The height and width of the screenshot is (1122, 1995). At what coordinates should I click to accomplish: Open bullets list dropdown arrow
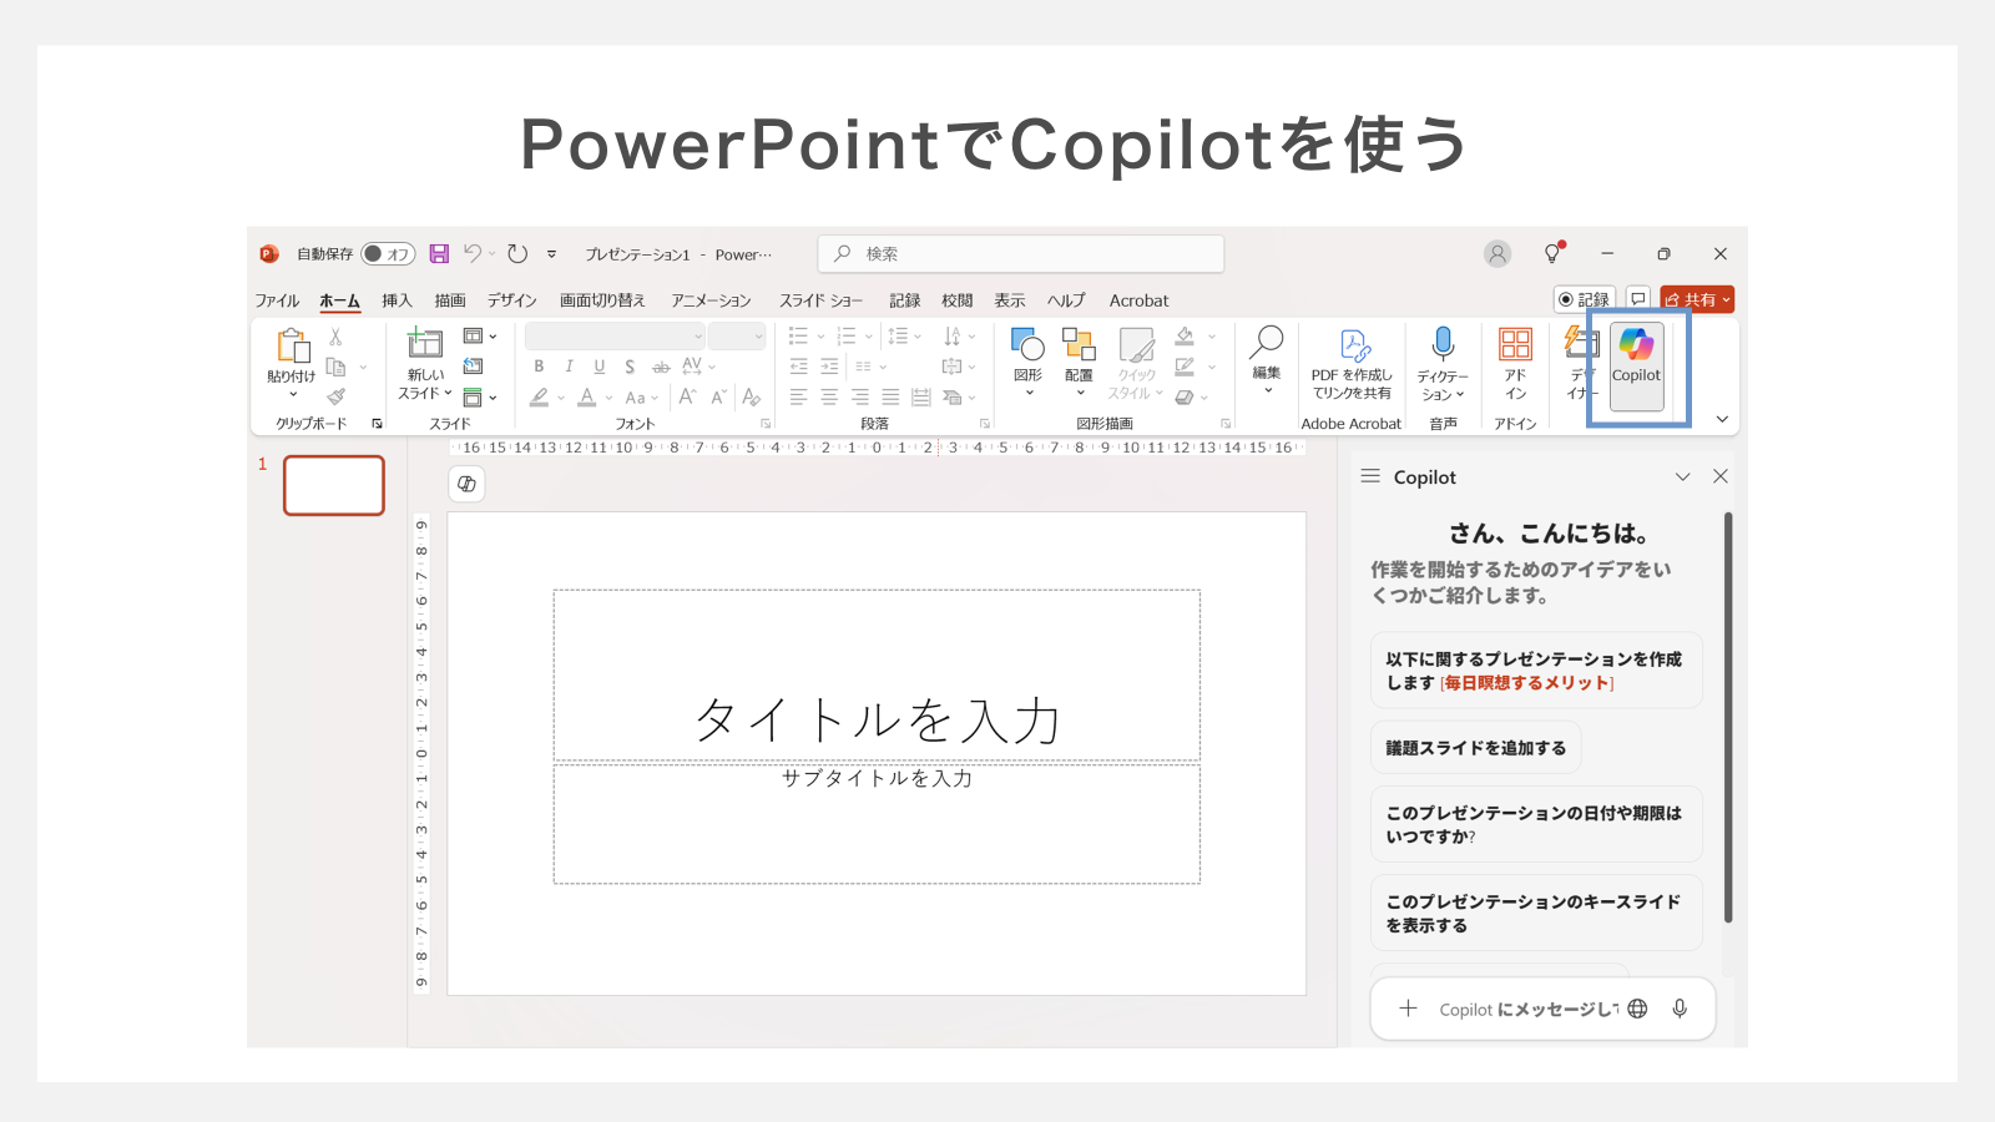tap(820, 337)
